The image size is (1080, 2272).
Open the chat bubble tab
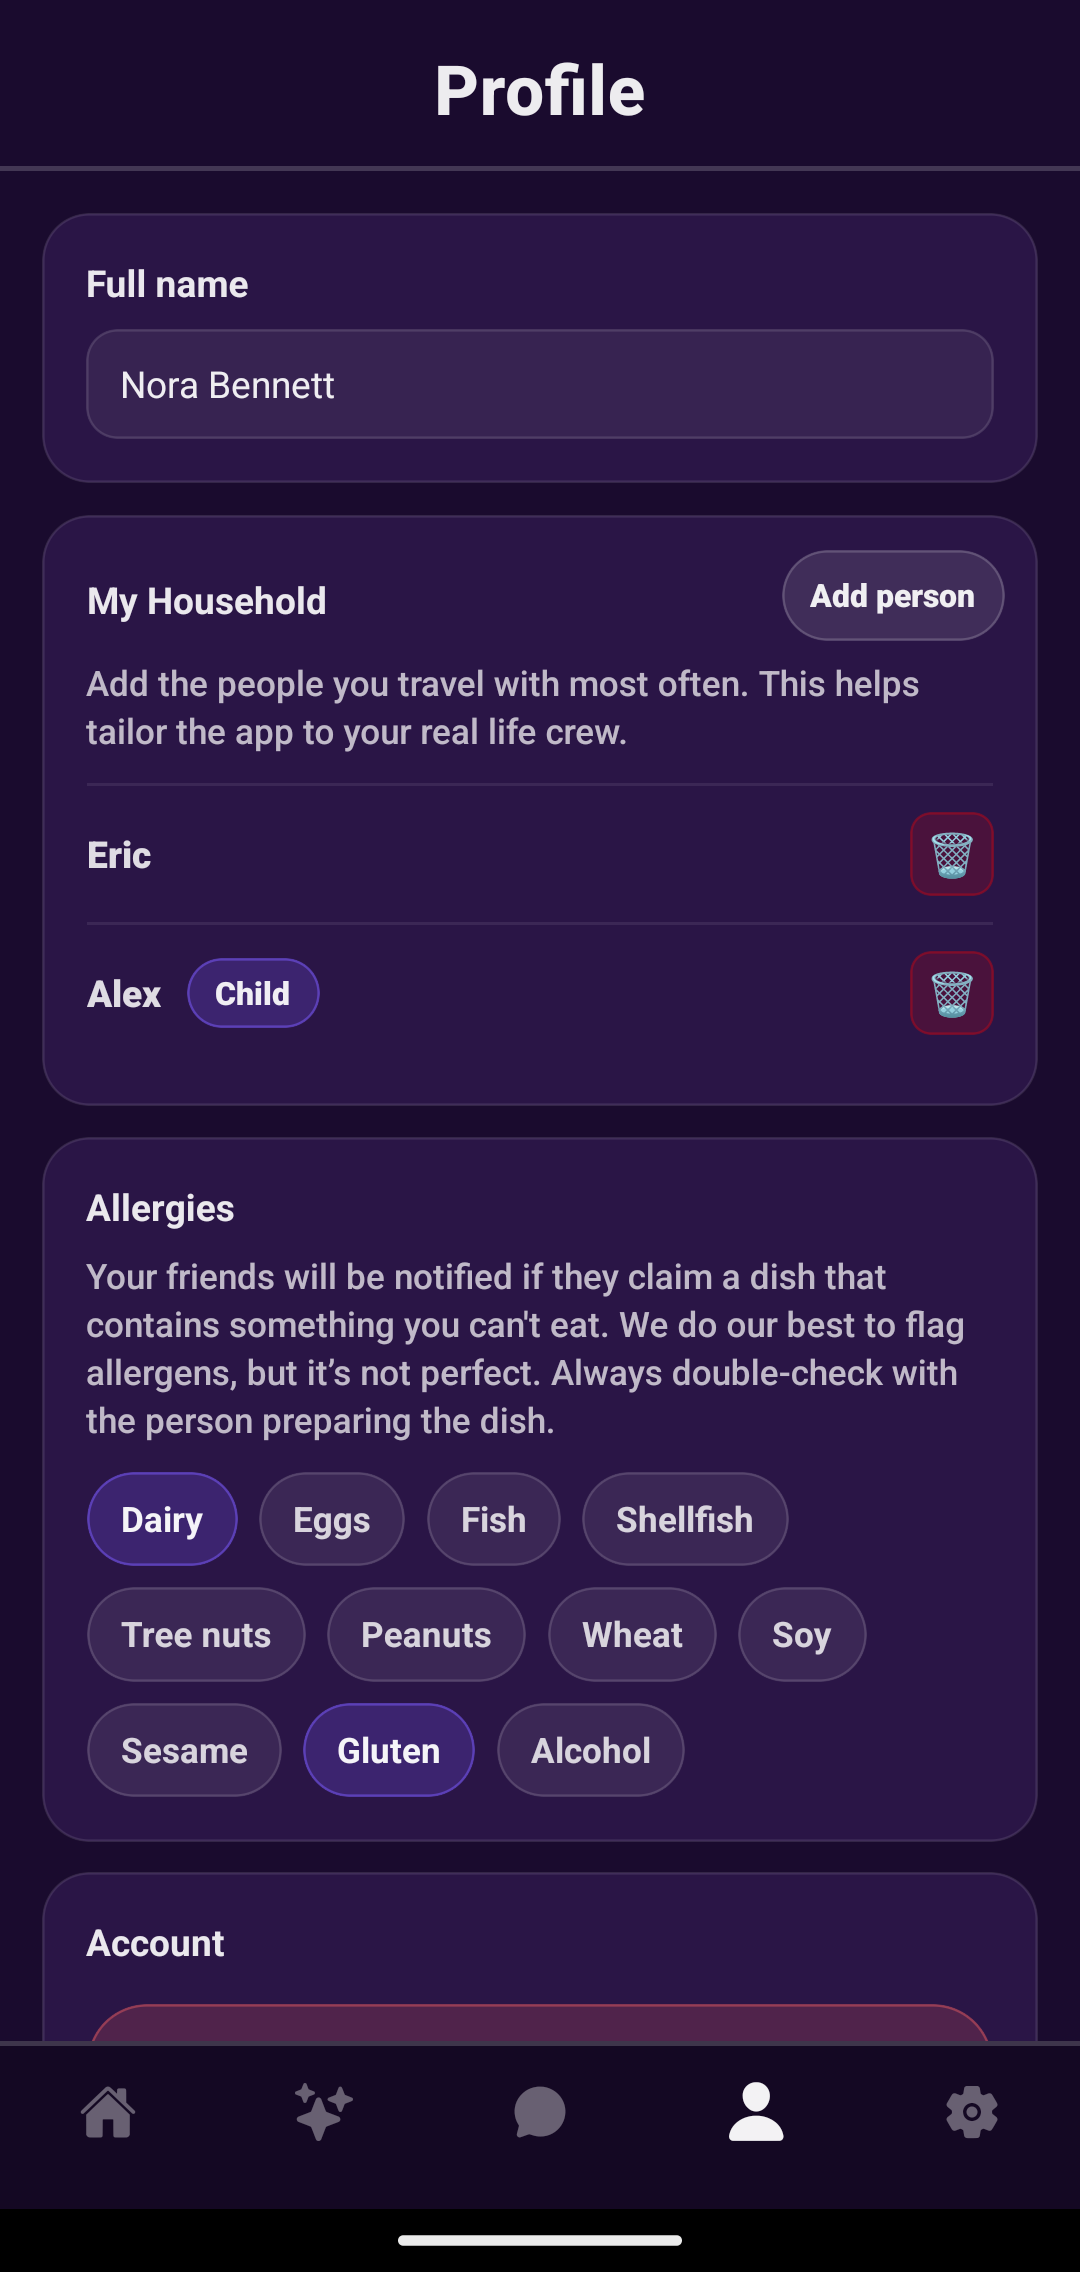(x=540, y=2112)
